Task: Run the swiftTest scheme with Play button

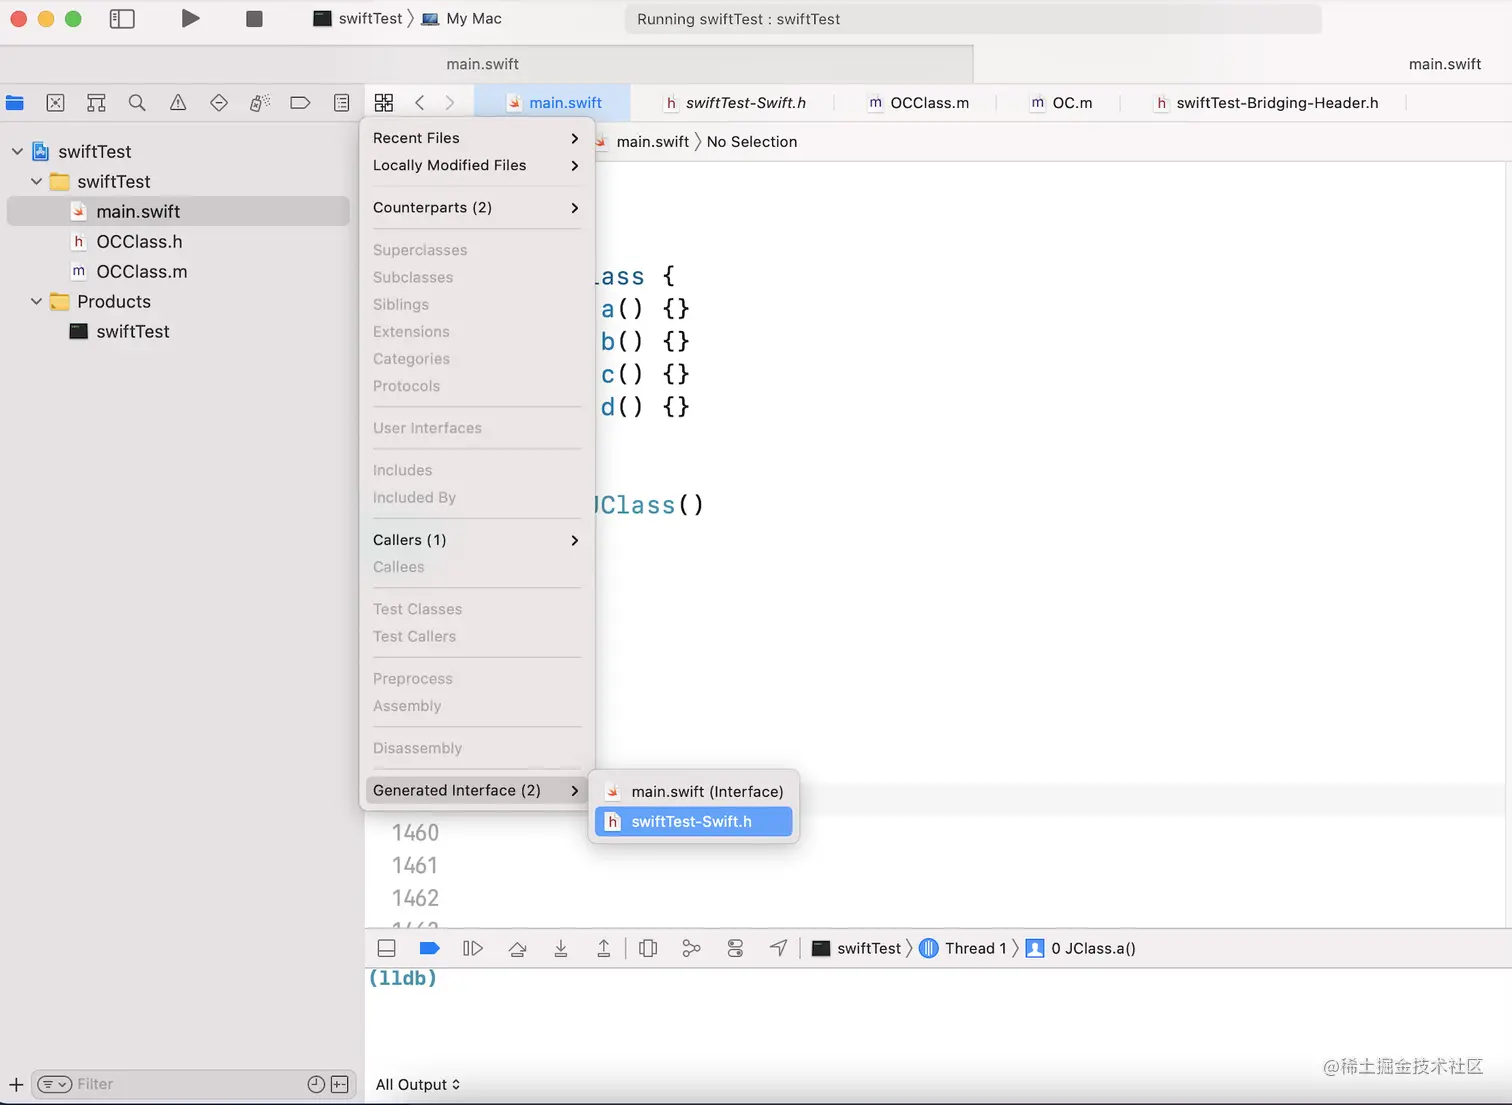Action: pyautogui.click(x=190, y=18)
